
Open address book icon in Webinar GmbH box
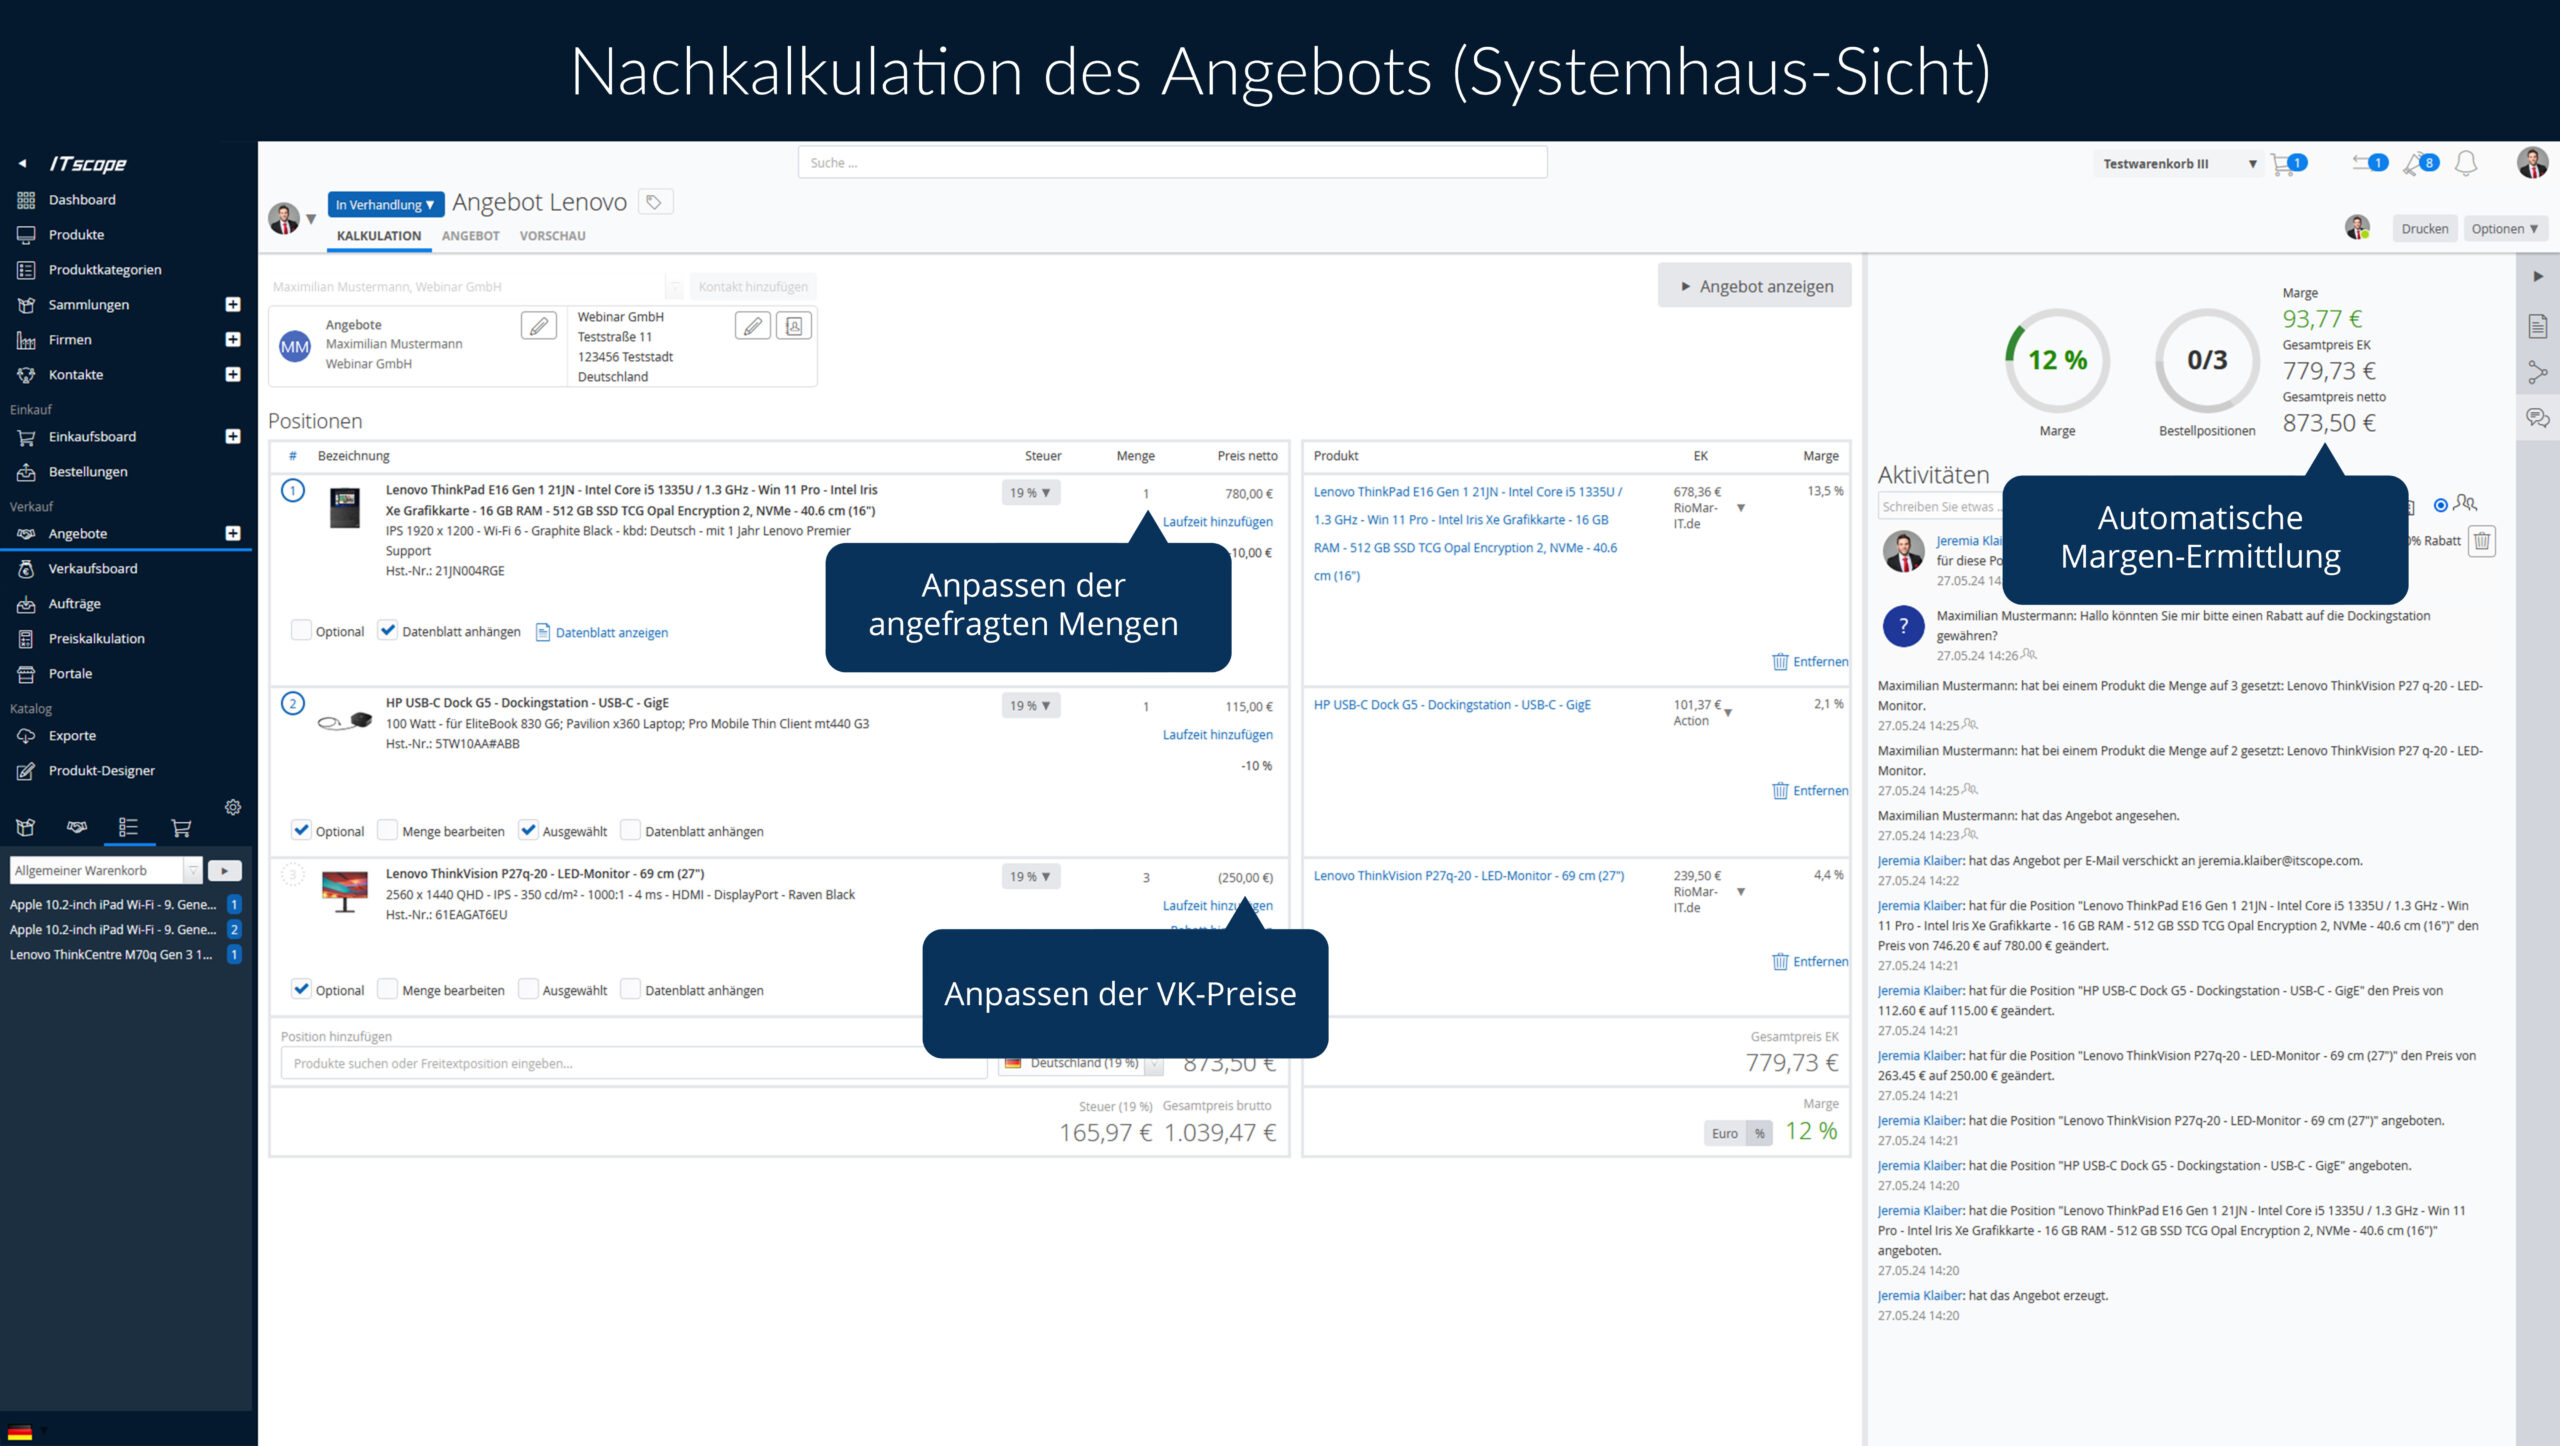(x=794, y=326)
